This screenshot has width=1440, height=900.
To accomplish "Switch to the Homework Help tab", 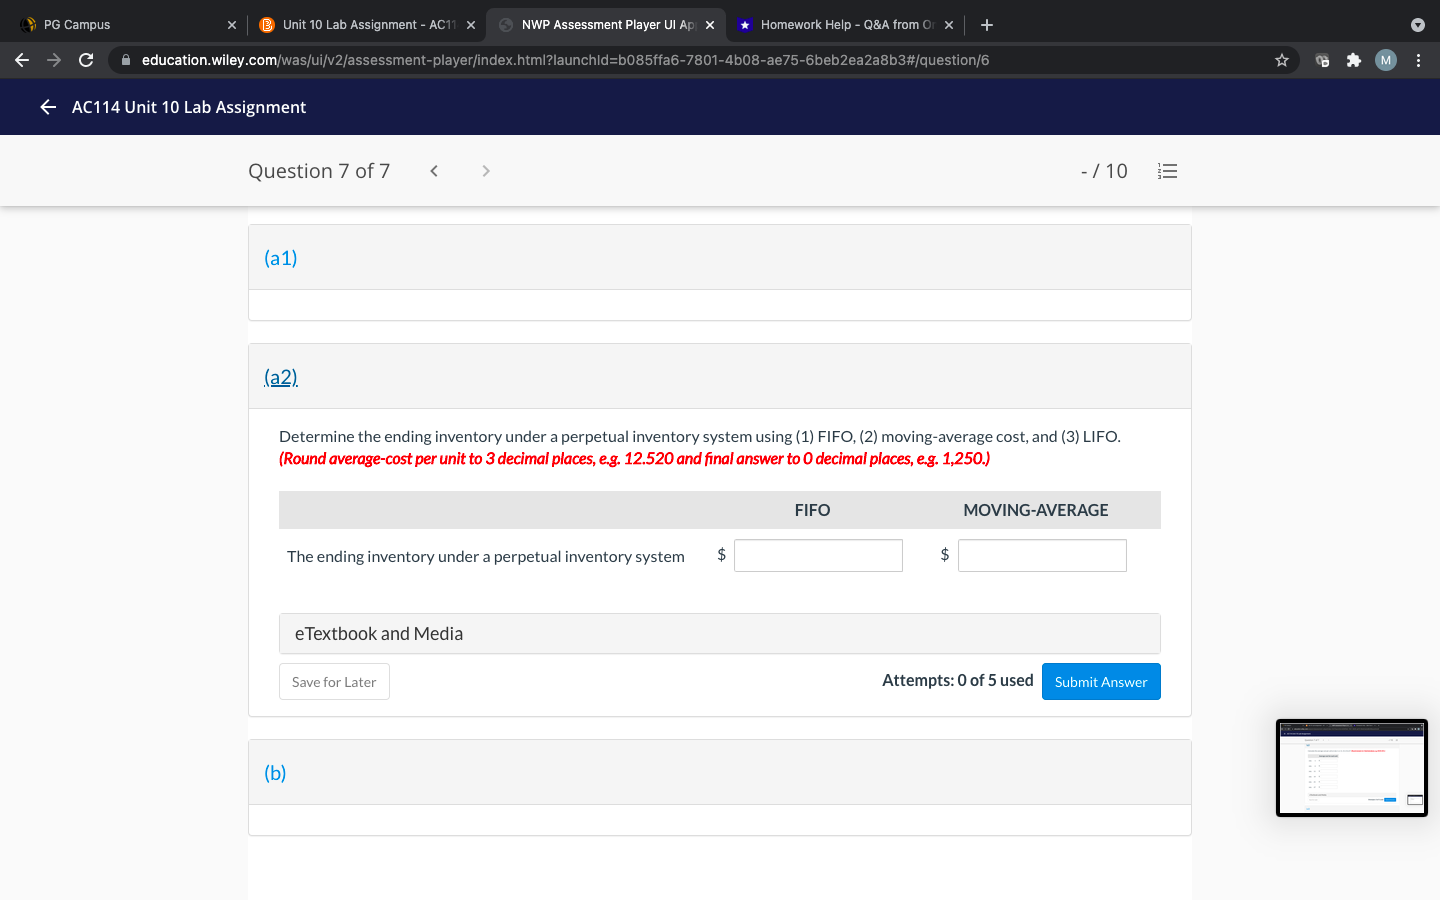I will click(x=844, y=25).
